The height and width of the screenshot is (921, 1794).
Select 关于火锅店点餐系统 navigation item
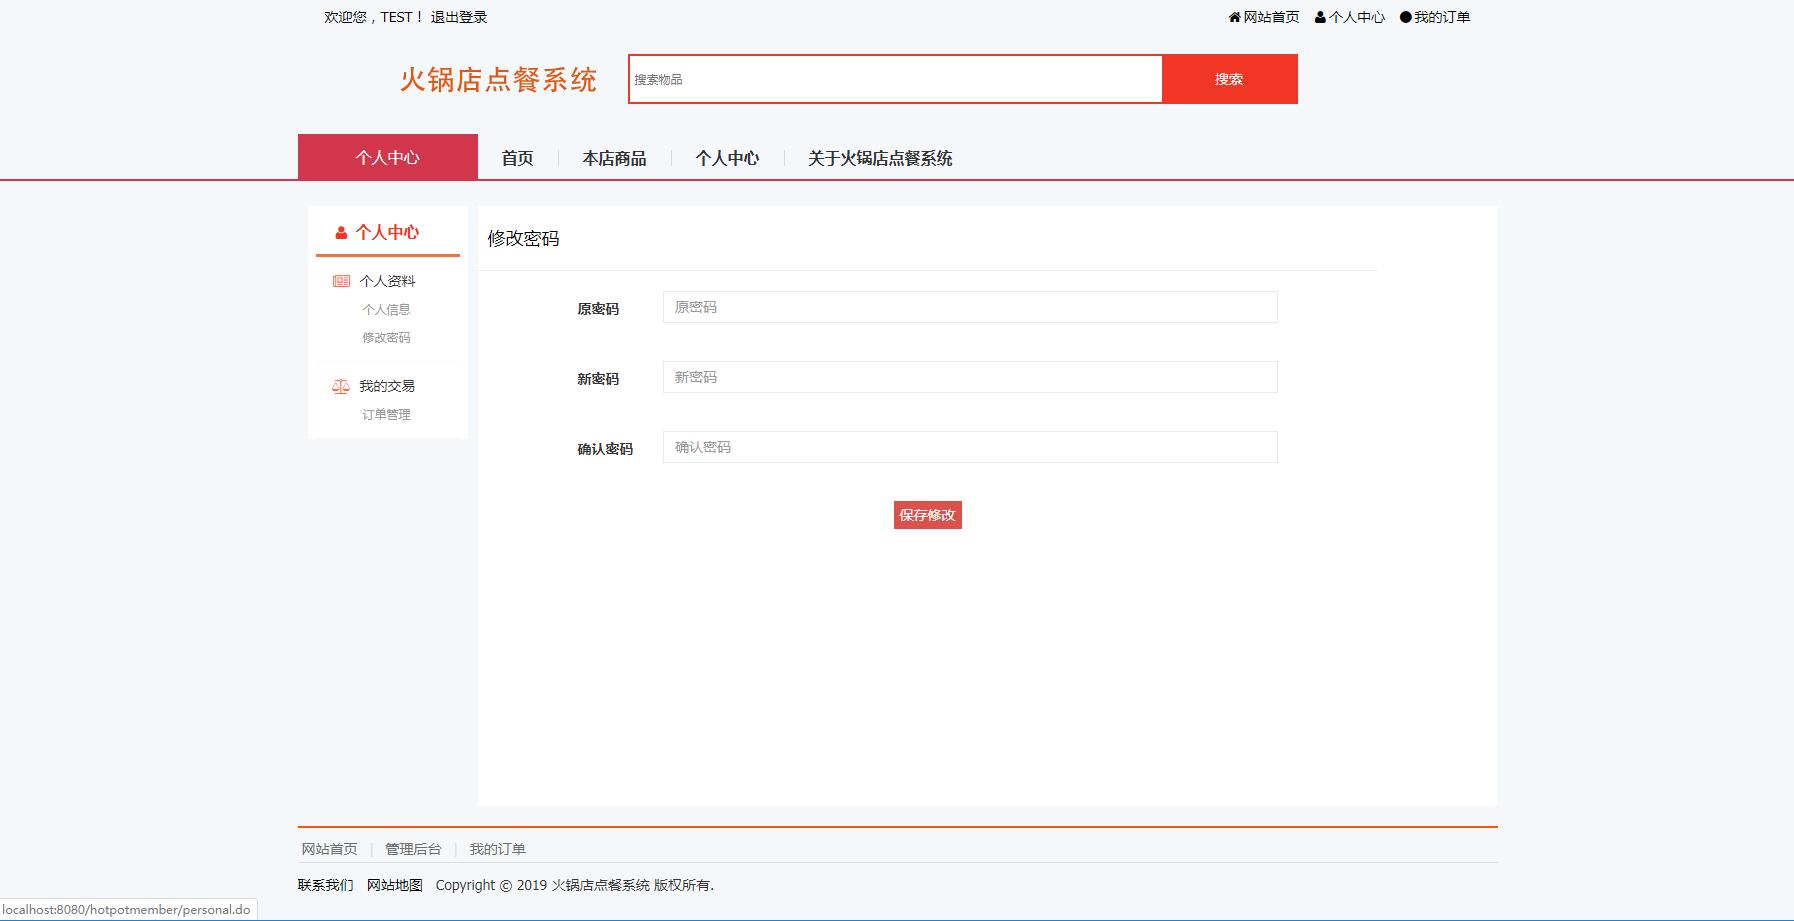point(879,158)
